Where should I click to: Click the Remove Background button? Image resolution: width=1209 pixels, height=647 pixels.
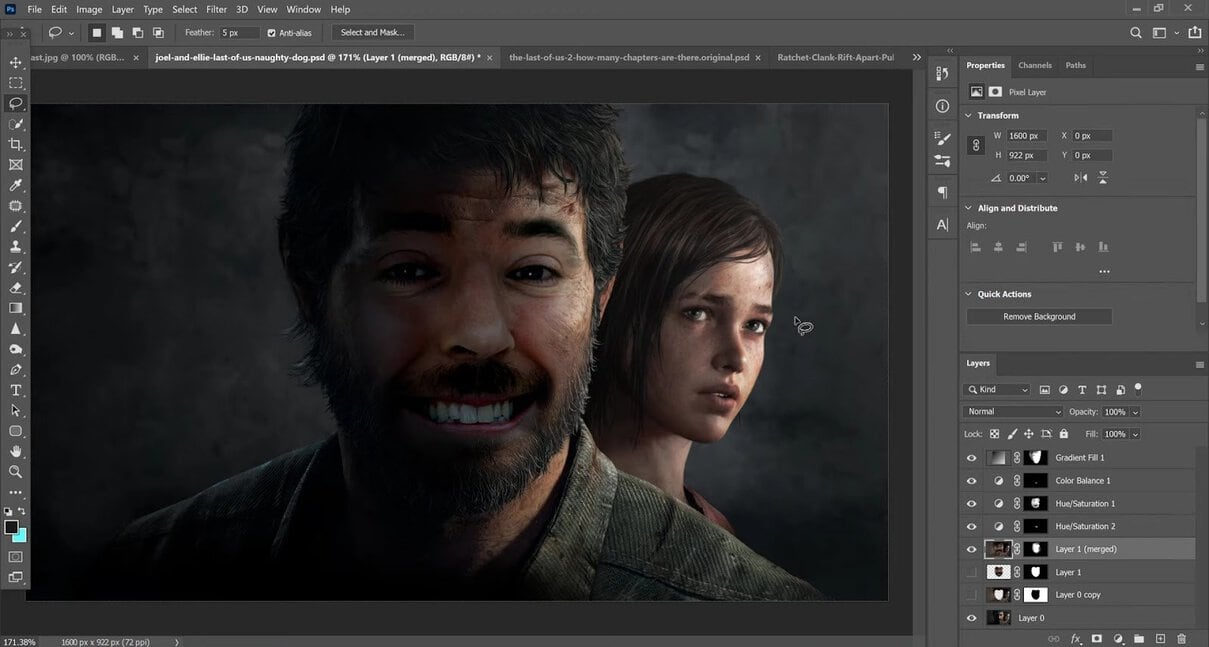pyautogui.click(x=1039, y=316)
